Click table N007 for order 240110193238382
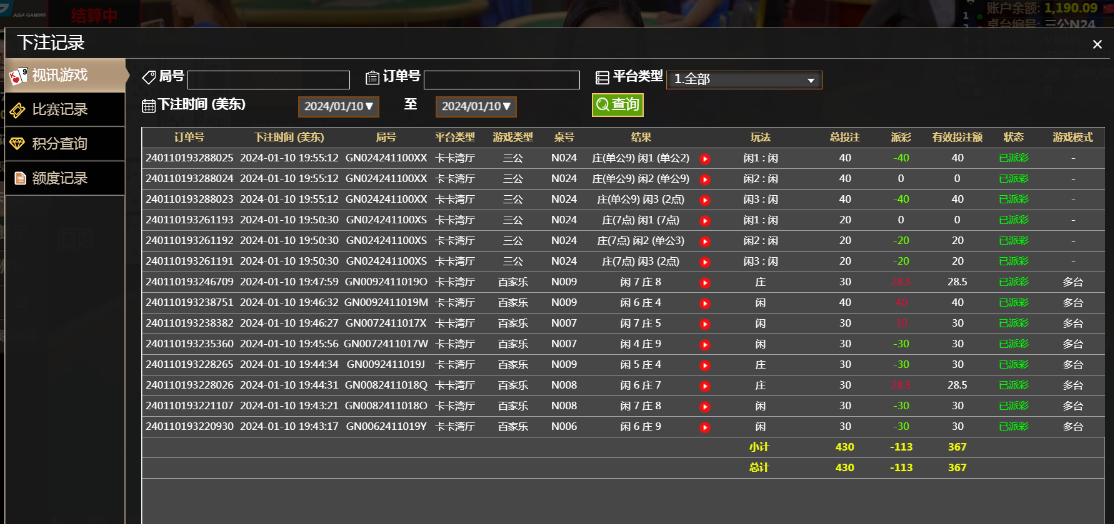 564,324
